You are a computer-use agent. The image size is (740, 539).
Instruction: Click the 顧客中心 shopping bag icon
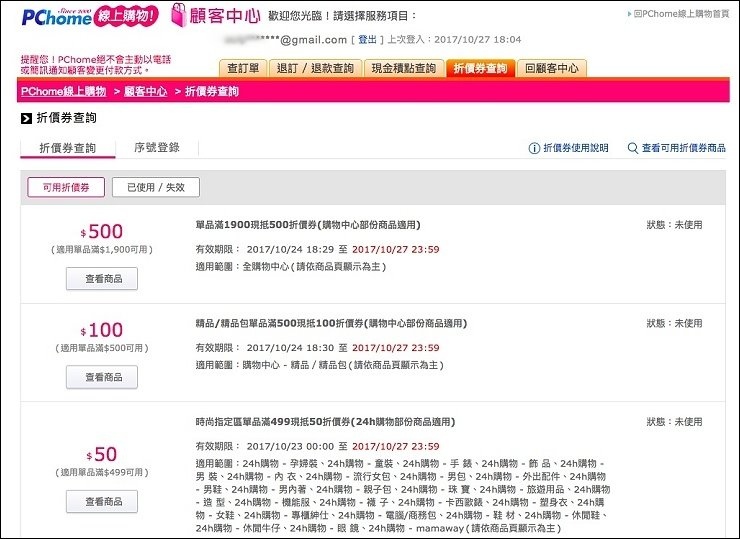click(x=178, y=15)
